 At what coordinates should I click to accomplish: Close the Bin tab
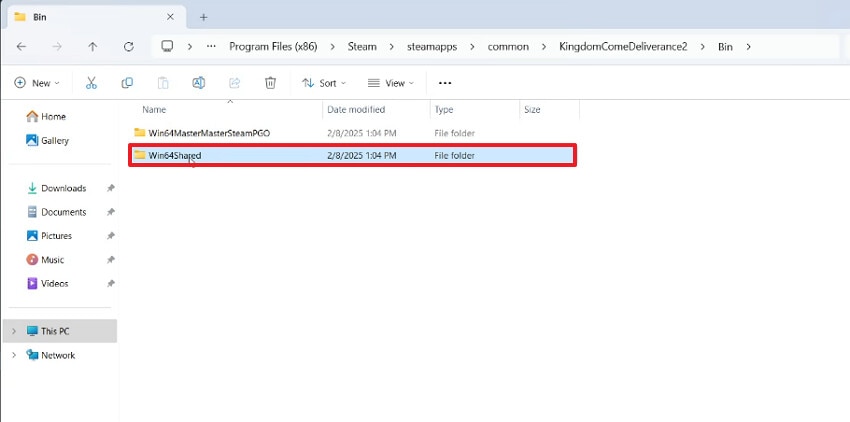point(170,17)
